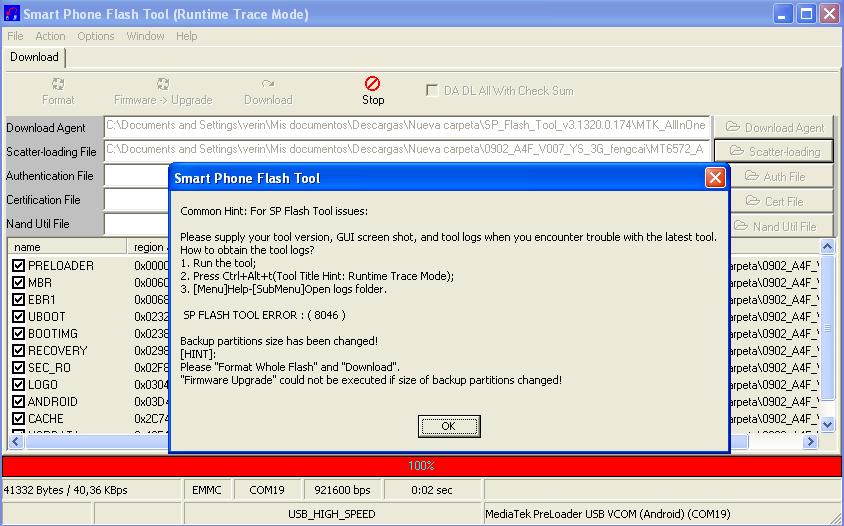This screenshot has width=844, height=526.
Task: Minimize the Flash Tool window
Action: tap(783, 14)
